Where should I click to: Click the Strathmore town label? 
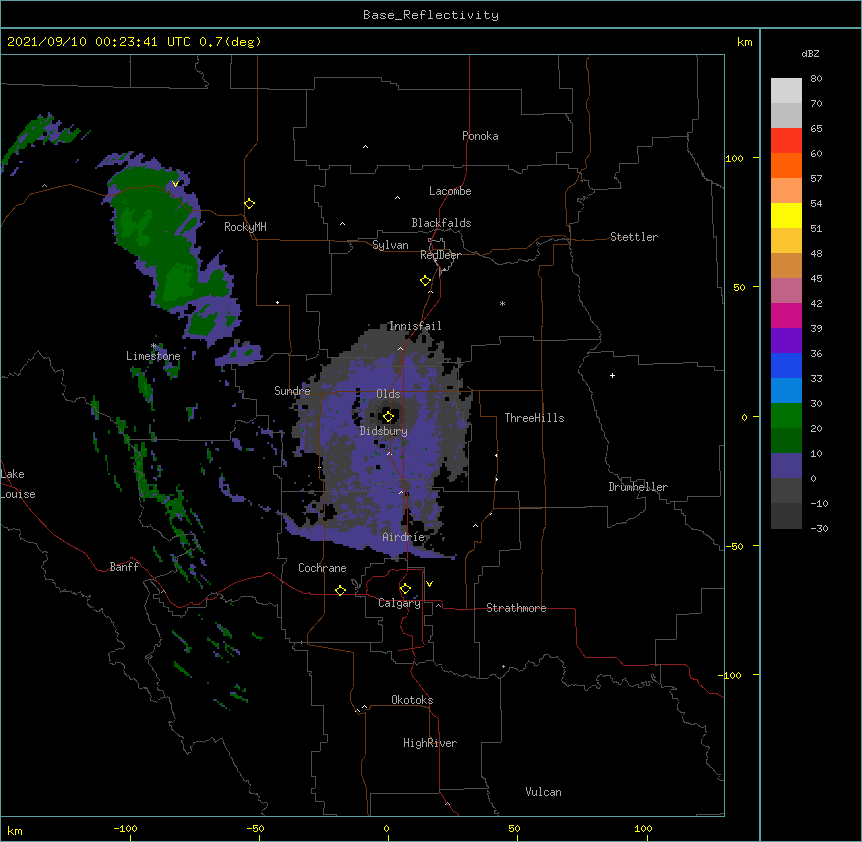coord(516,608)
